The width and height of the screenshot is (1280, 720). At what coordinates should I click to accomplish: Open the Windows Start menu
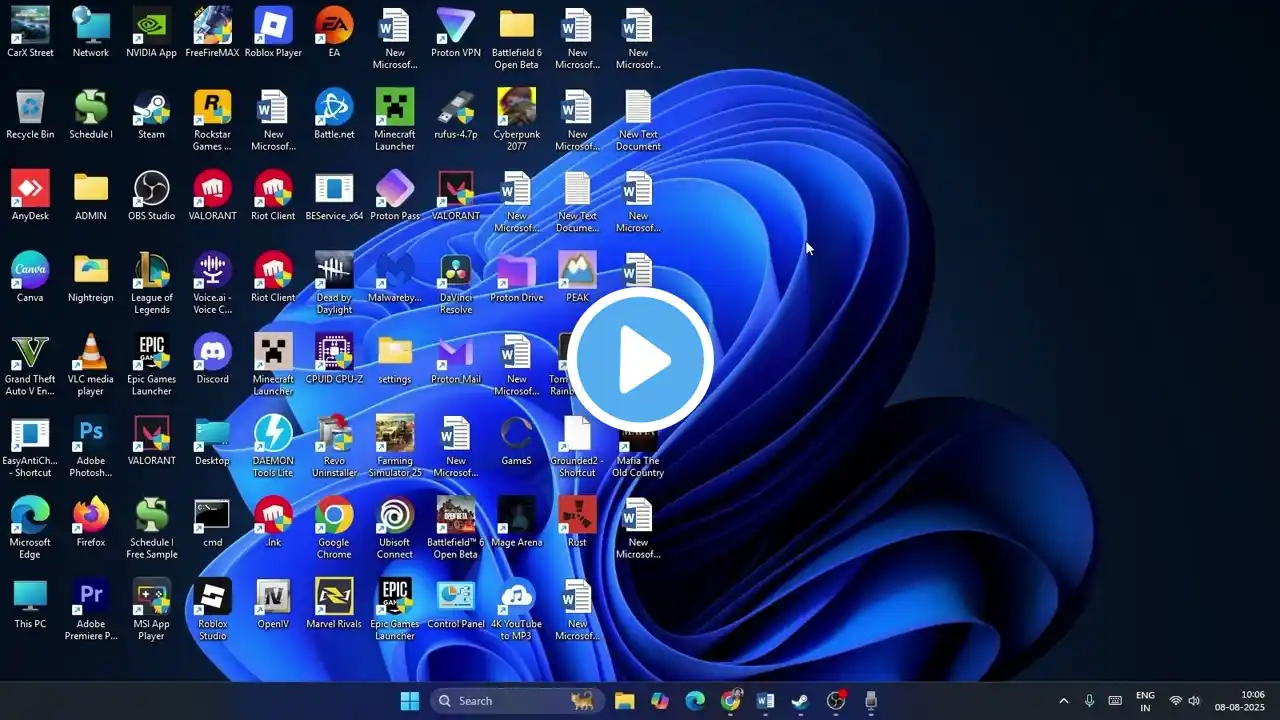click(x=410, y=701)
